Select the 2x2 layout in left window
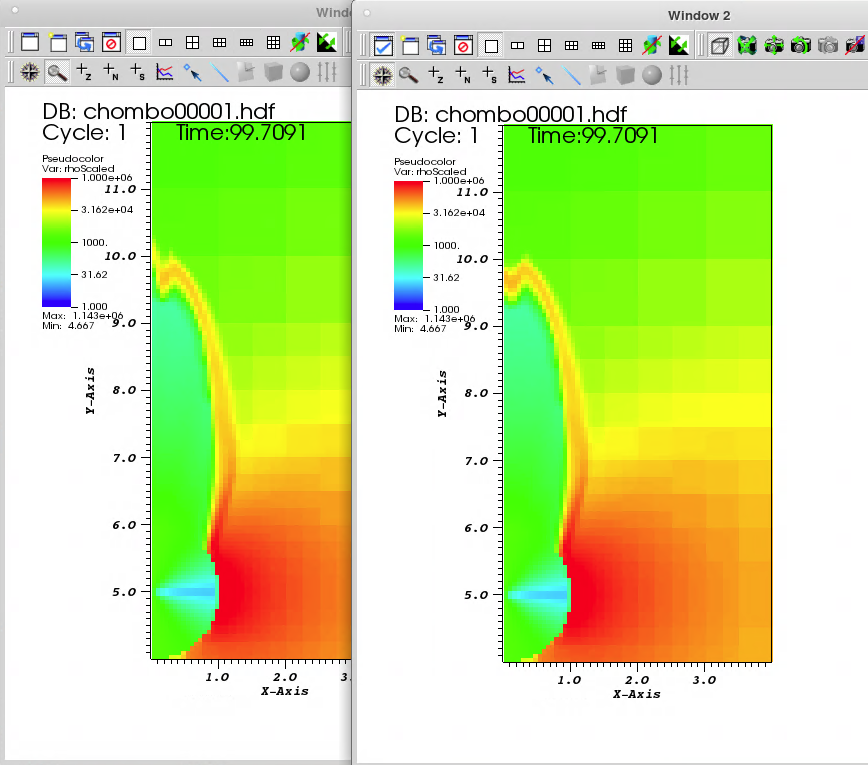 coord(192,42)
